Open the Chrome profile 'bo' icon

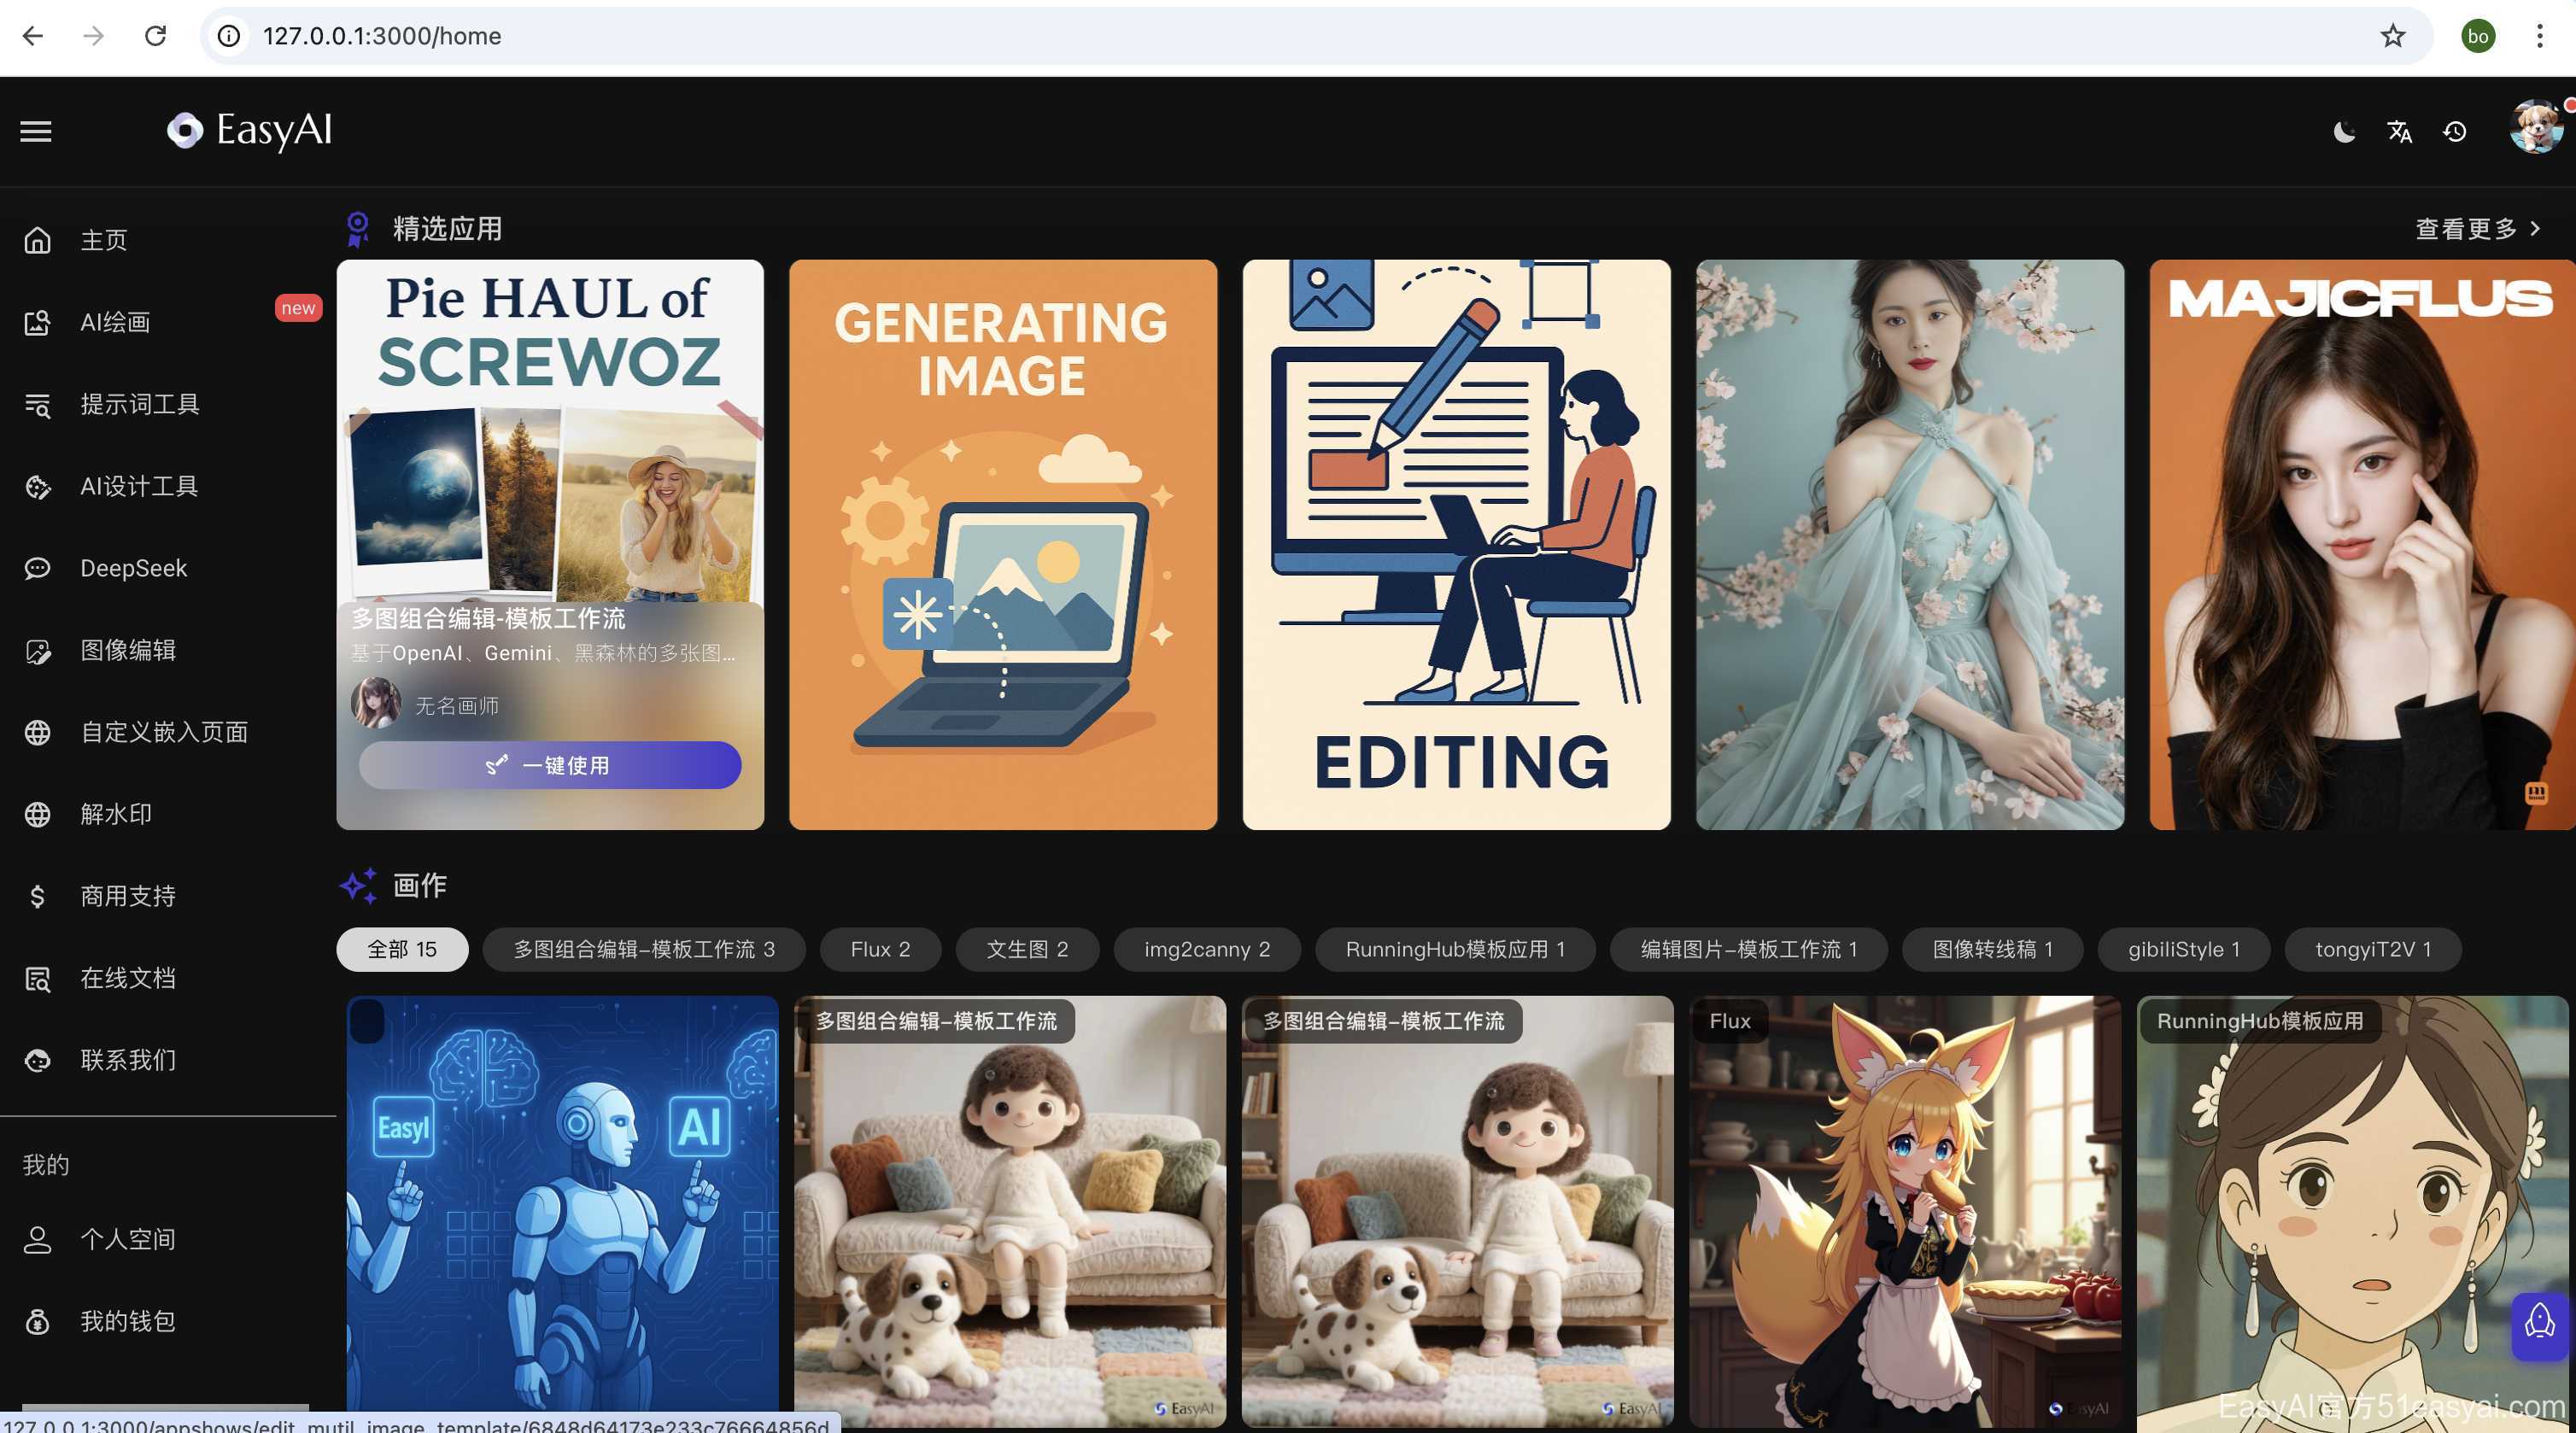(2478, 36)
